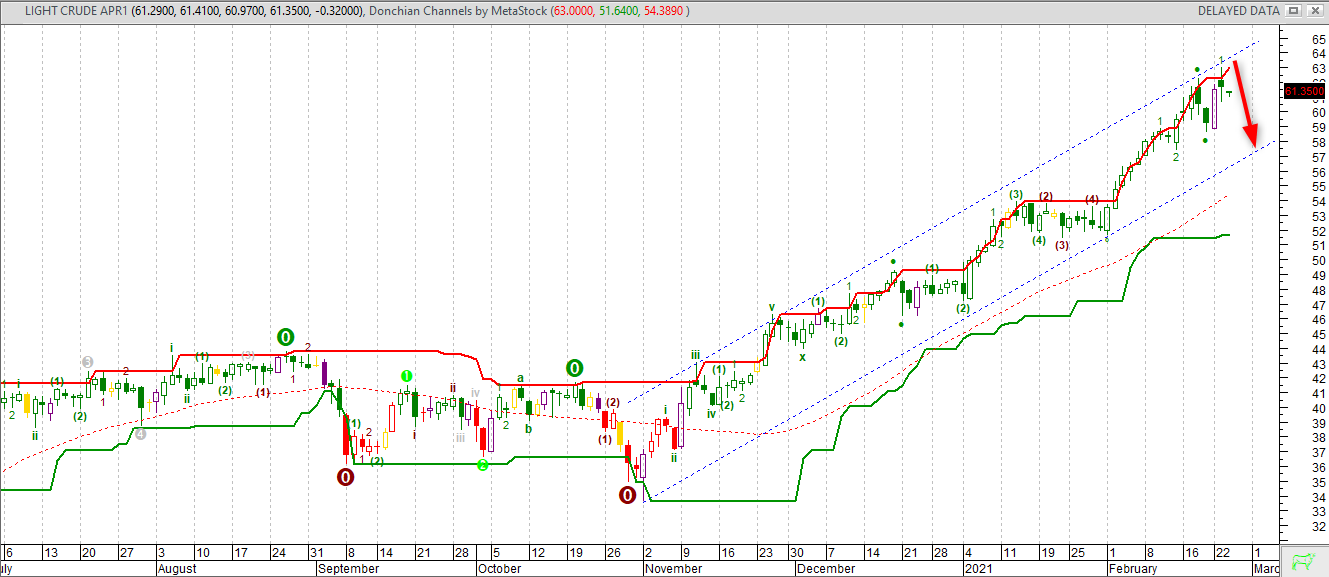Viewport: 1329px width, 577px height.
Task: Click the September label on the time axis
Action: 348,569
